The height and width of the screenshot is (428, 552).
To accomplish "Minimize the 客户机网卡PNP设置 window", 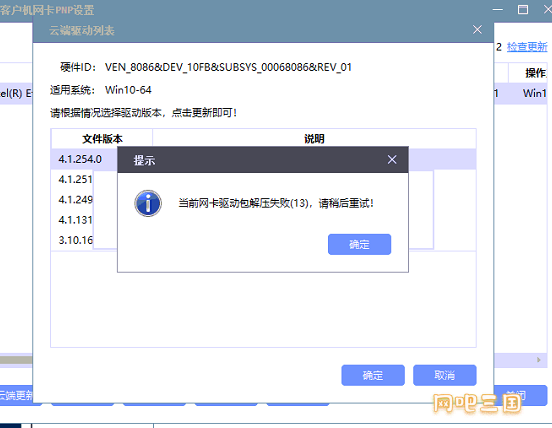I will 497,10.
